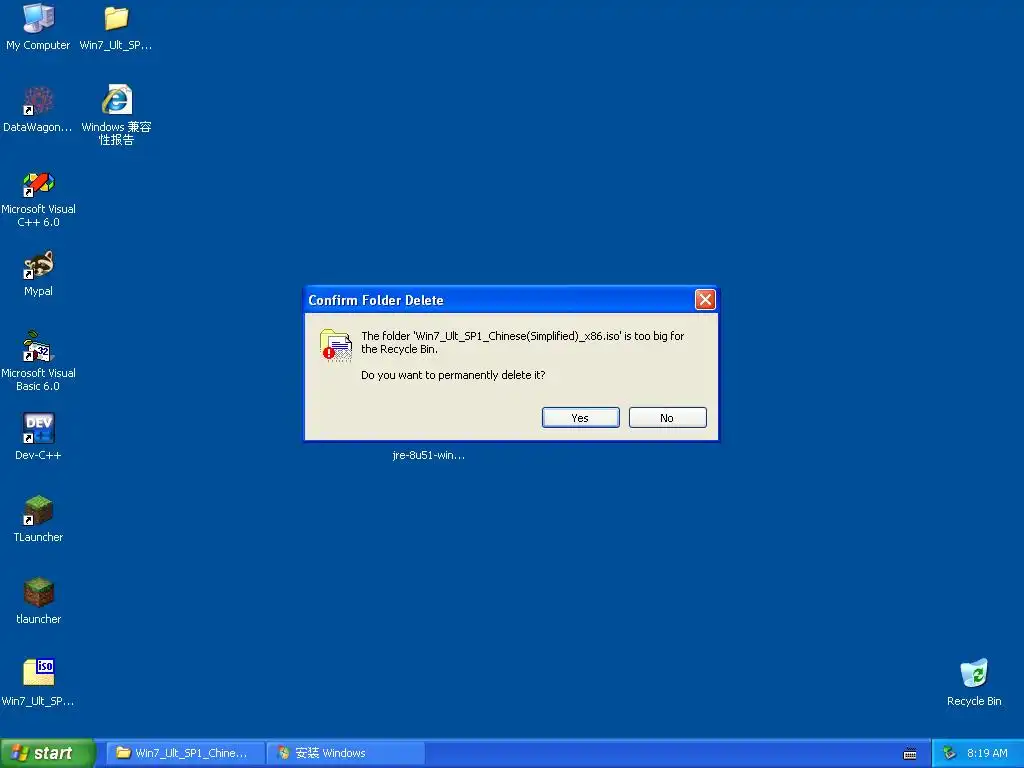Click the on-screen keyboard icon in taskbar
Screen dimensions: 1024x768
point(910,754)
